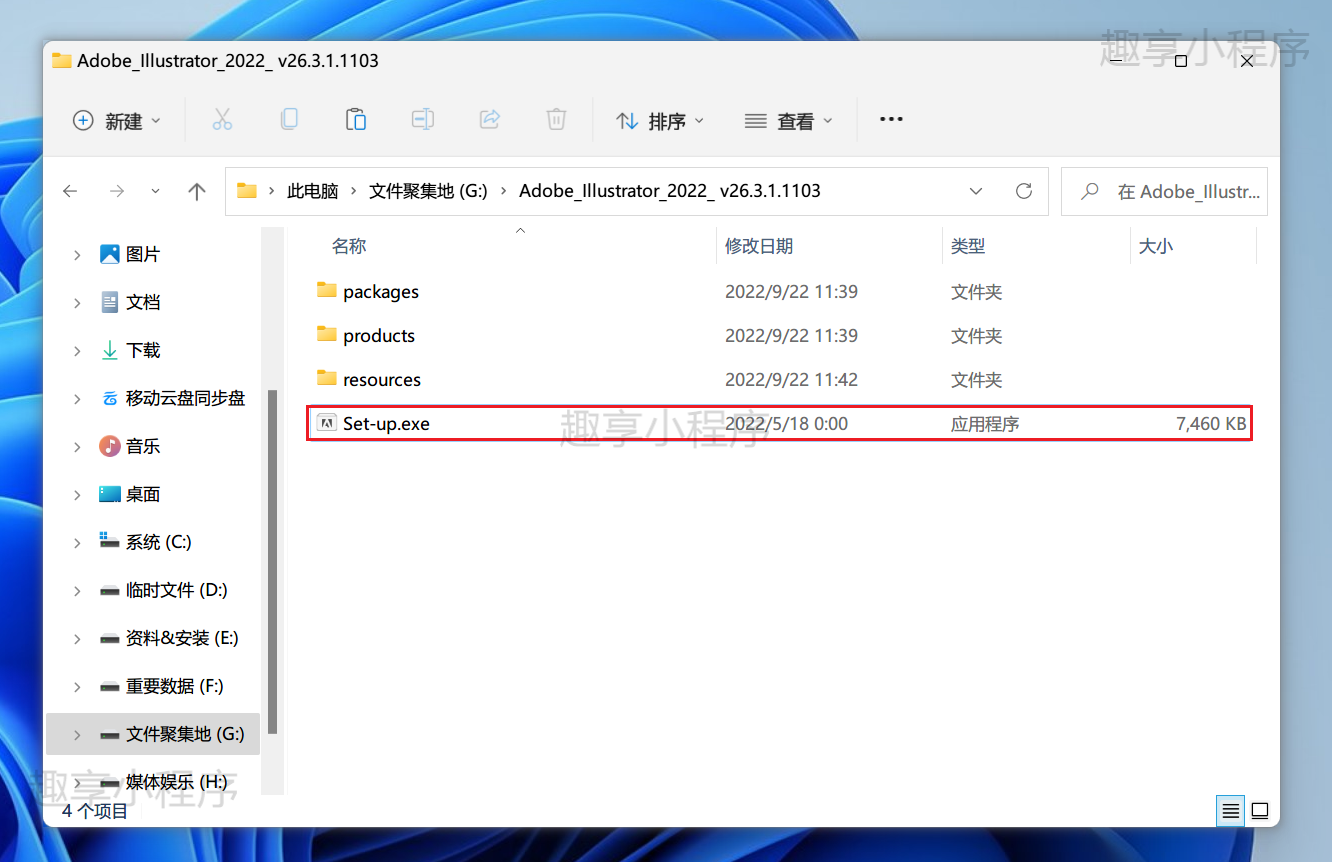Open address bar history dropdown
This screenshot has width=1332, height=862.
(x=976, y=191)
